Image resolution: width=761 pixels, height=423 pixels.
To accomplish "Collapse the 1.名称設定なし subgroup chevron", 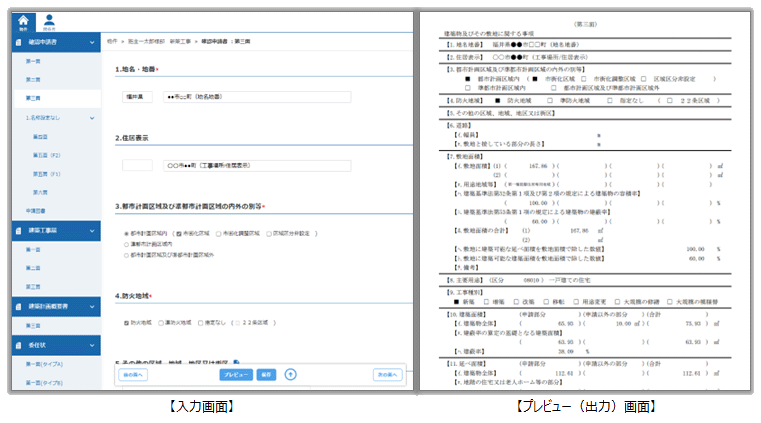I will click(x=92, y=118).
